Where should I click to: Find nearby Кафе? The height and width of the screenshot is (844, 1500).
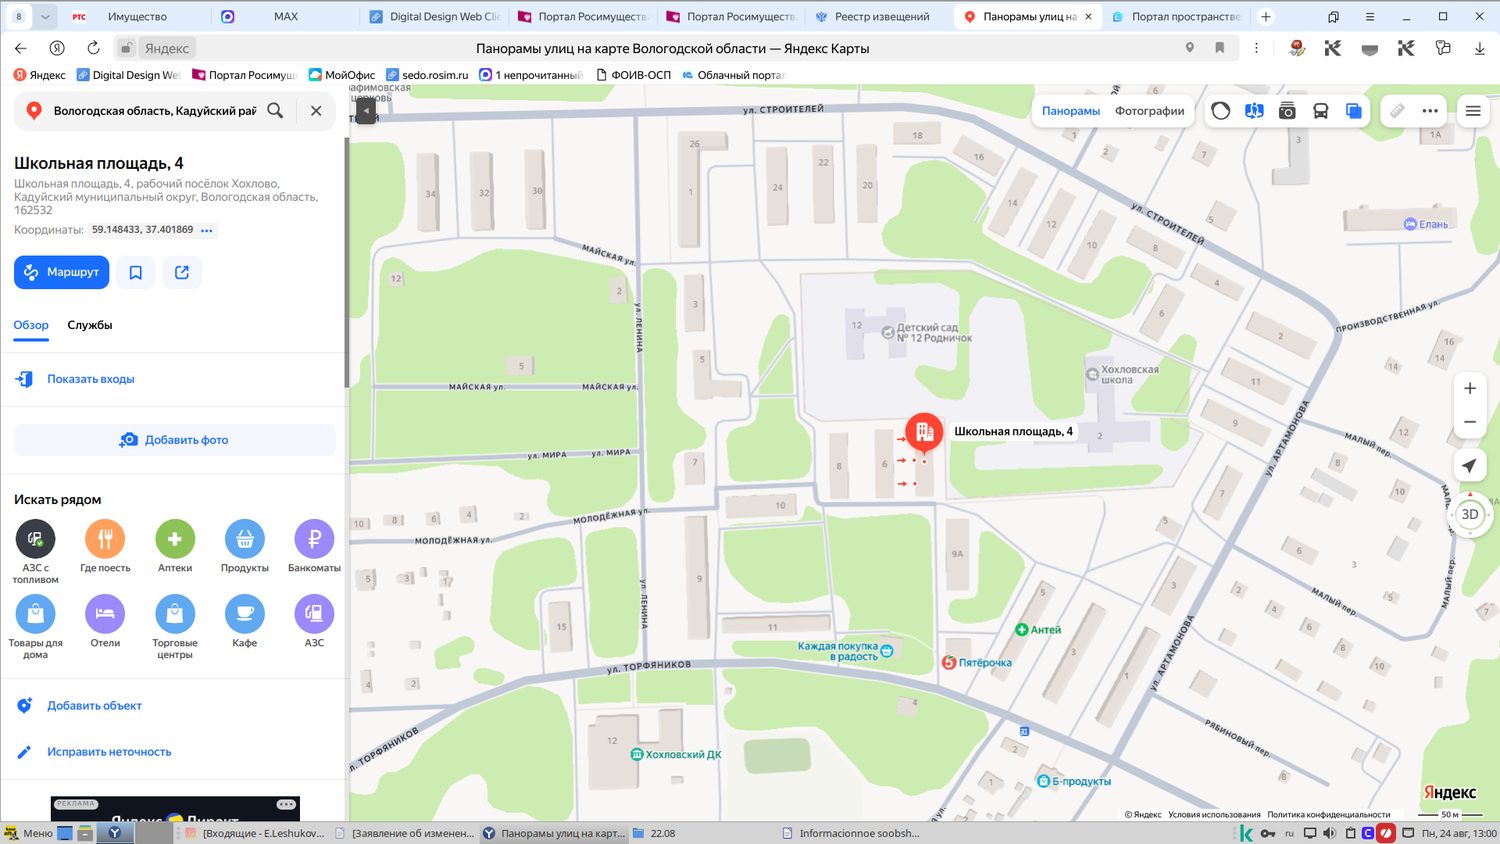(x=245, y=621)
